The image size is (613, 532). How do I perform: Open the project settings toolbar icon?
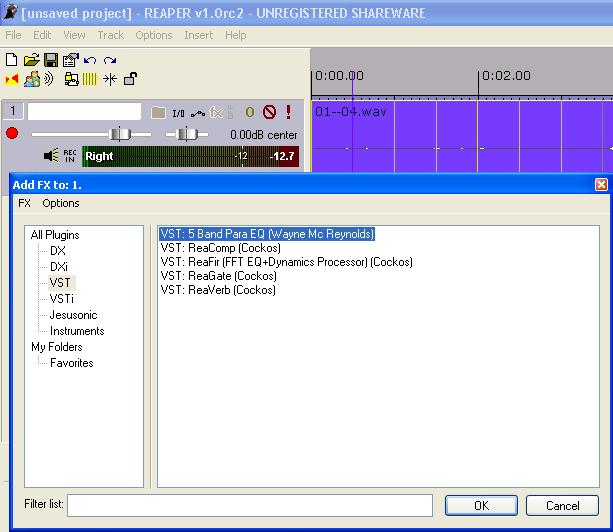71,60
